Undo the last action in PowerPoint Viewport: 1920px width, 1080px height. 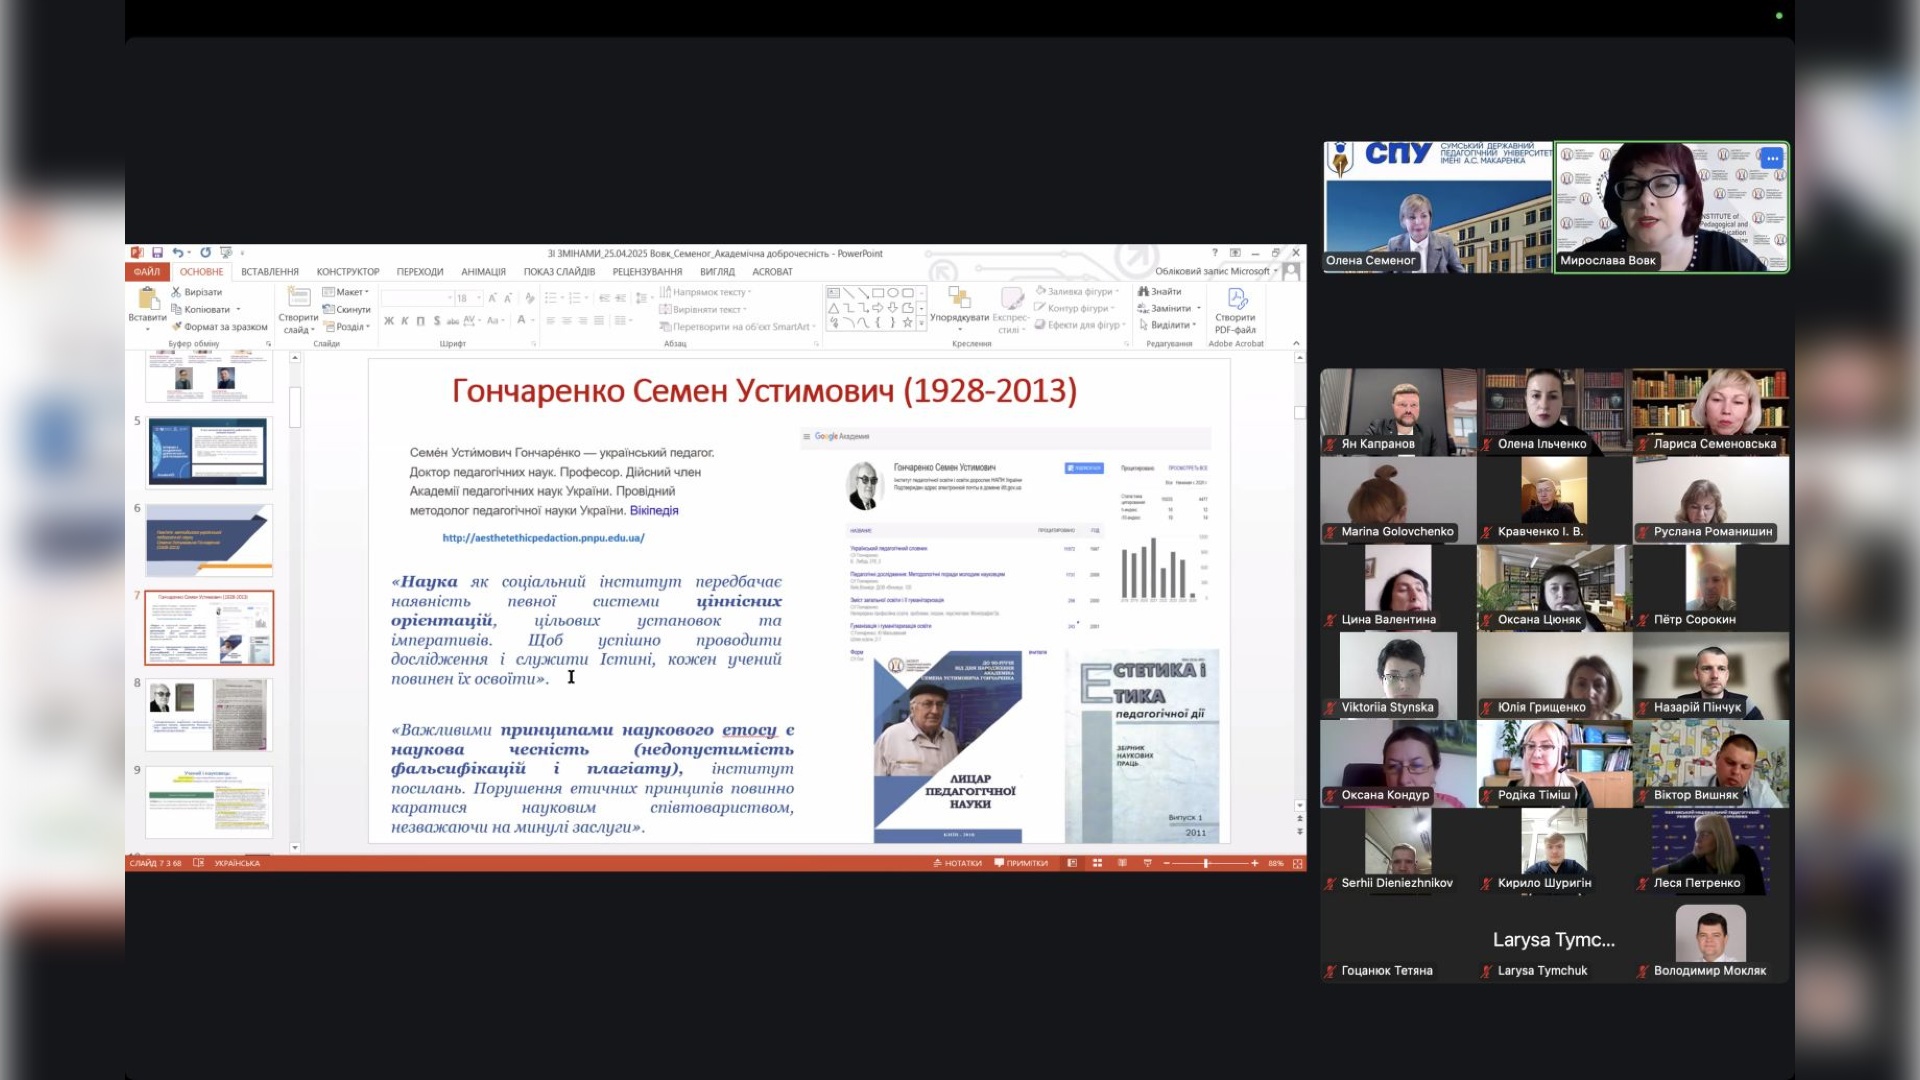click(x=177, y=253)
